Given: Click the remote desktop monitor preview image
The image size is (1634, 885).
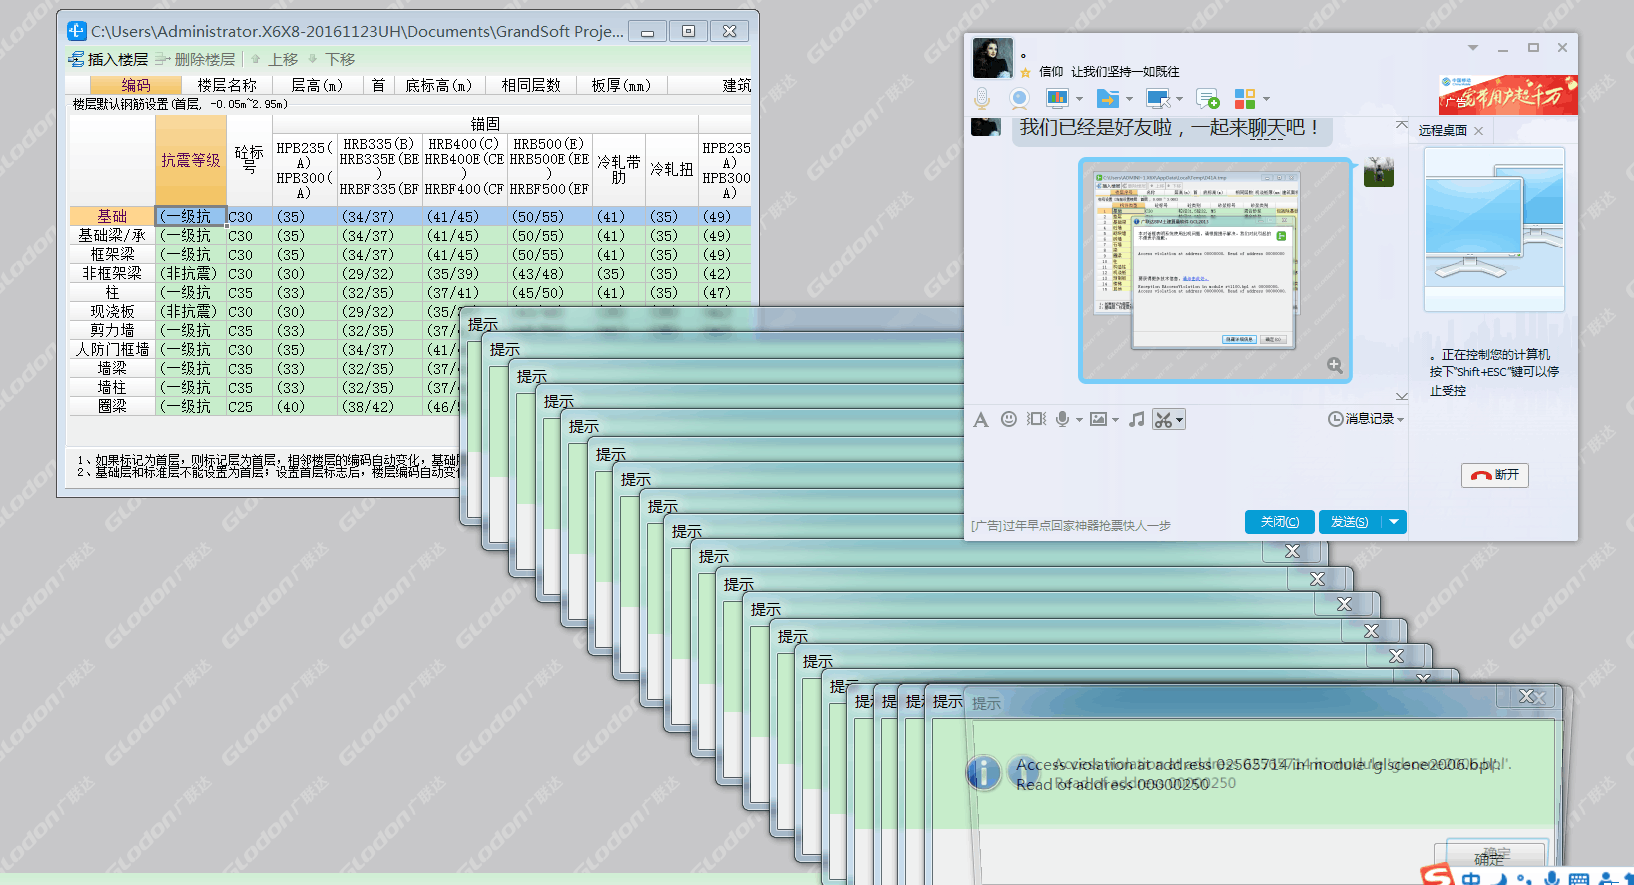Looking at the screenshot, I should click(1494, 228).
